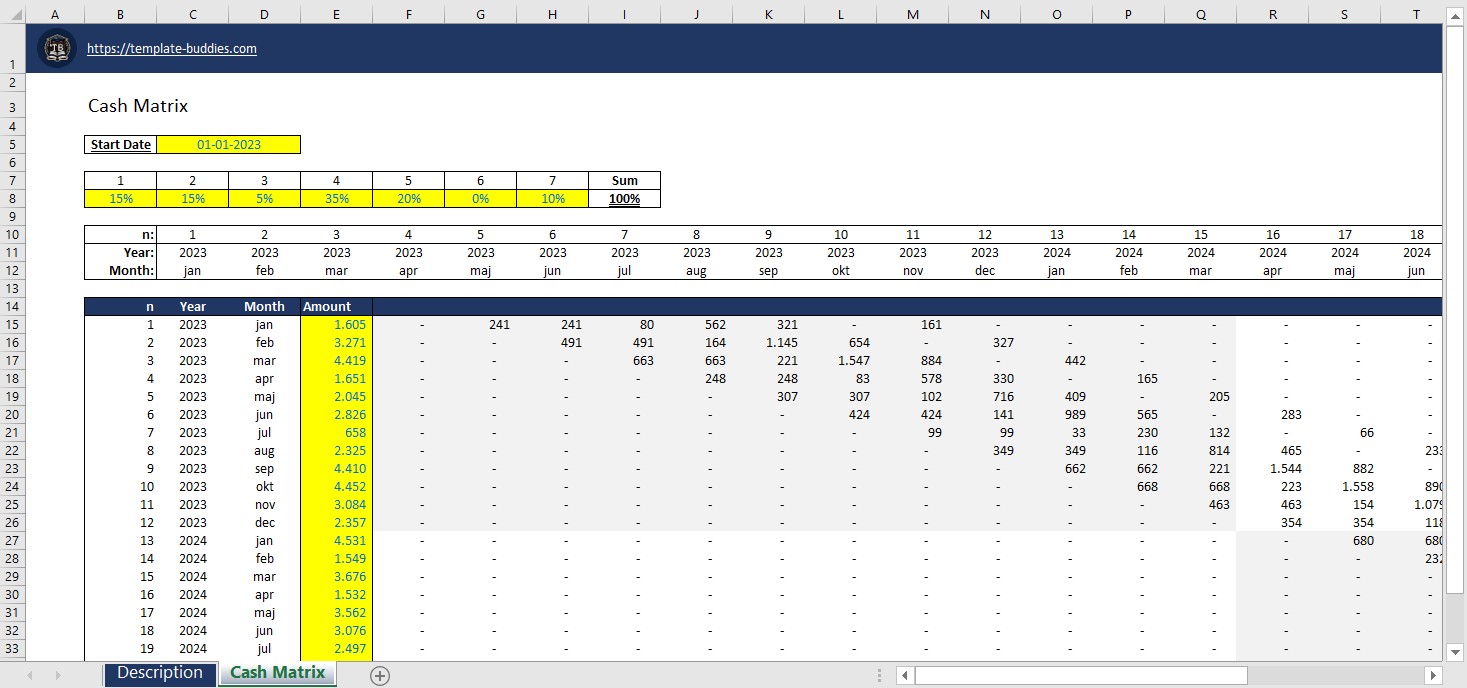The image size is (1467, 688).
Task: Select the yellow 35% percentage cell
Action: click(x=336, y=198)
